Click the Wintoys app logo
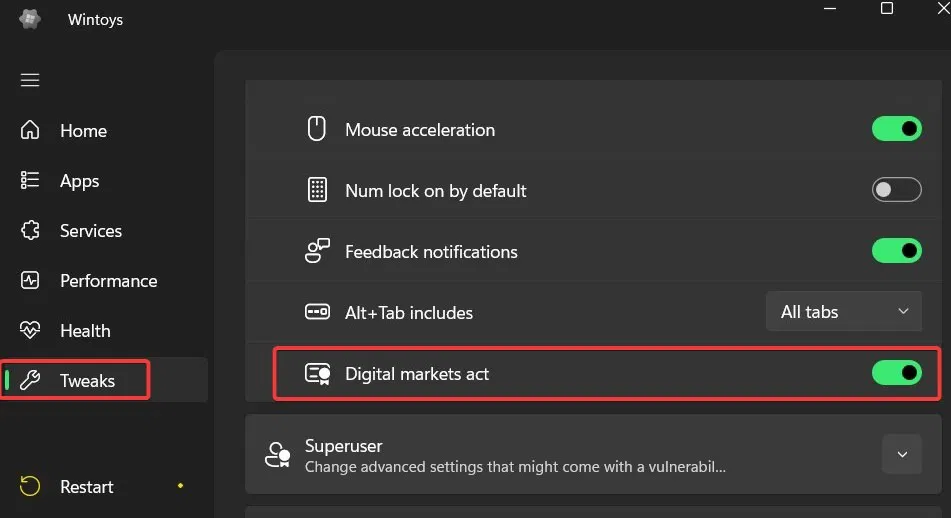The image size is (951, 518). point(30,19)
